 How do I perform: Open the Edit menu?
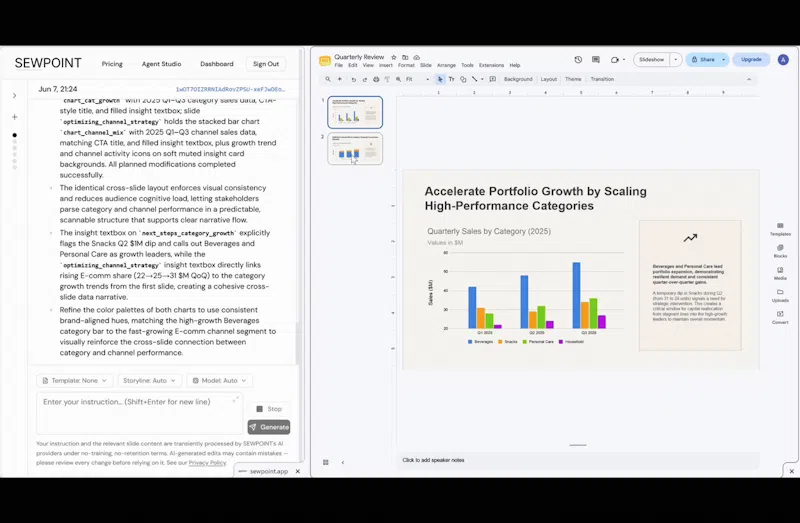click(353, 65)
